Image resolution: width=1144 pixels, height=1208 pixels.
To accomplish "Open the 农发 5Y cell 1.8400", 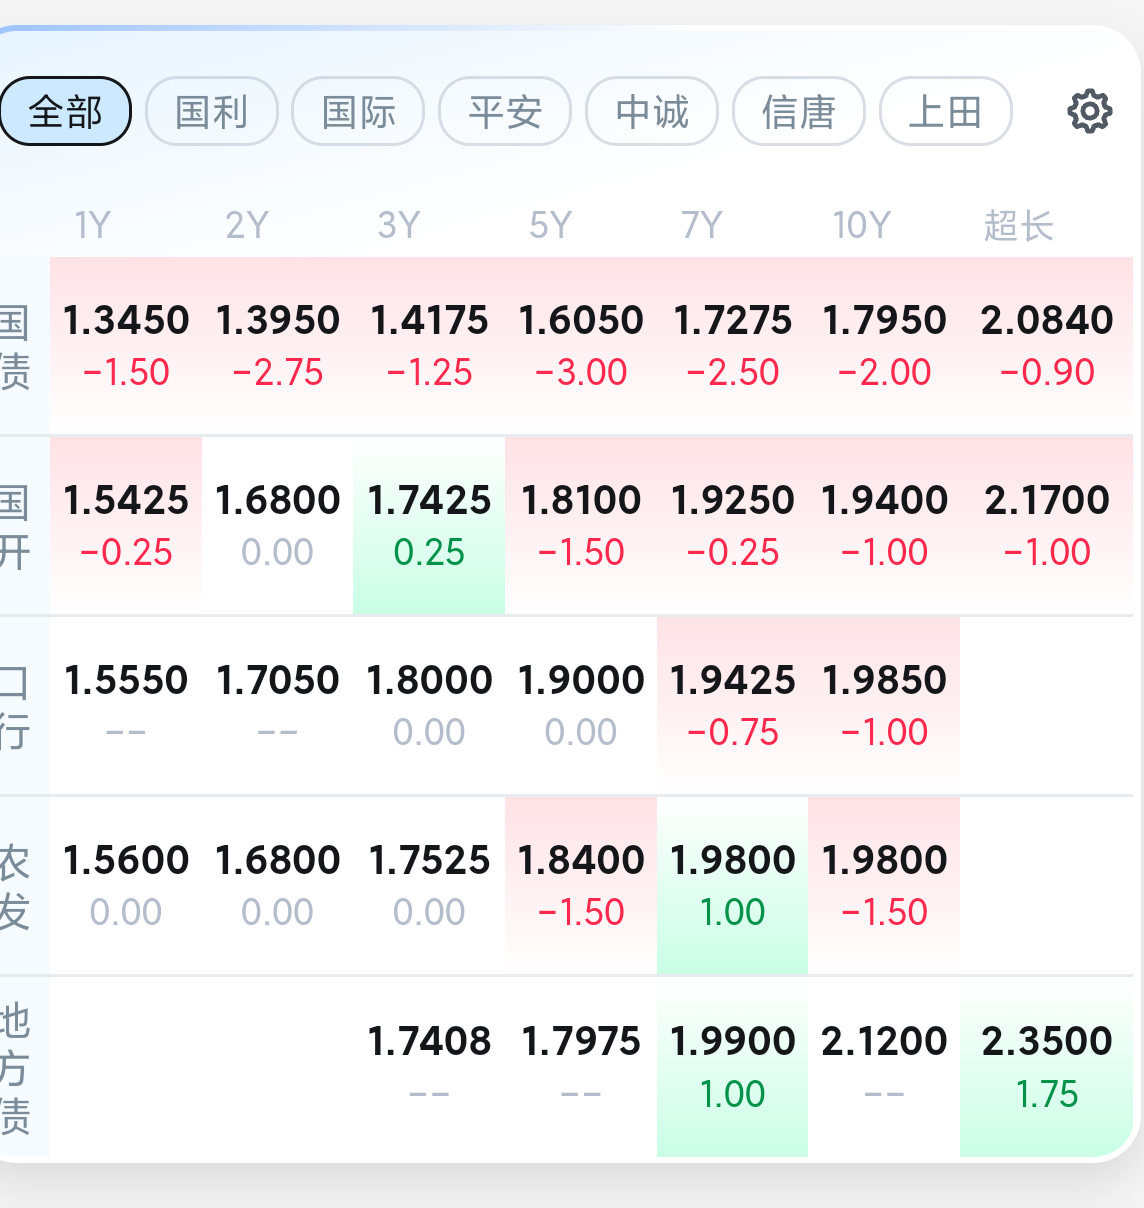I will (x=581, y=885).
